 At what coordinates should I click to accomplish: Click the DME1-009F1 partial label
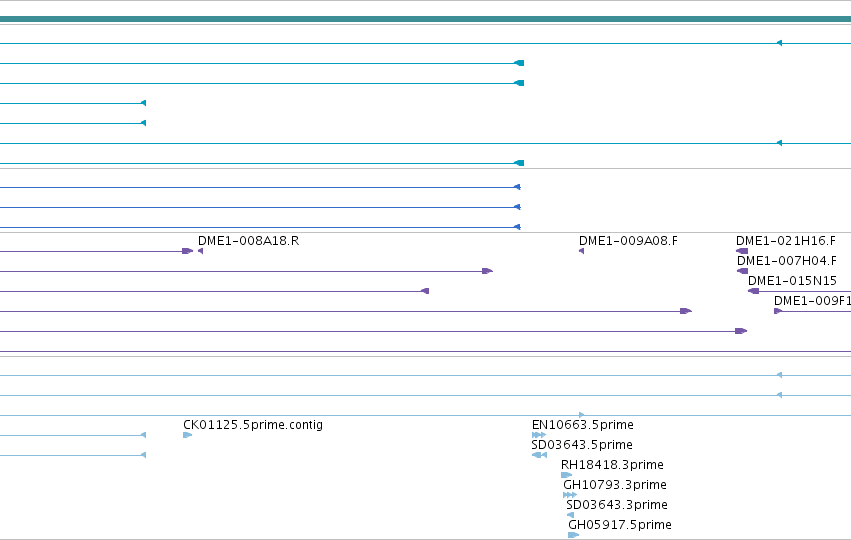(812, 301)
